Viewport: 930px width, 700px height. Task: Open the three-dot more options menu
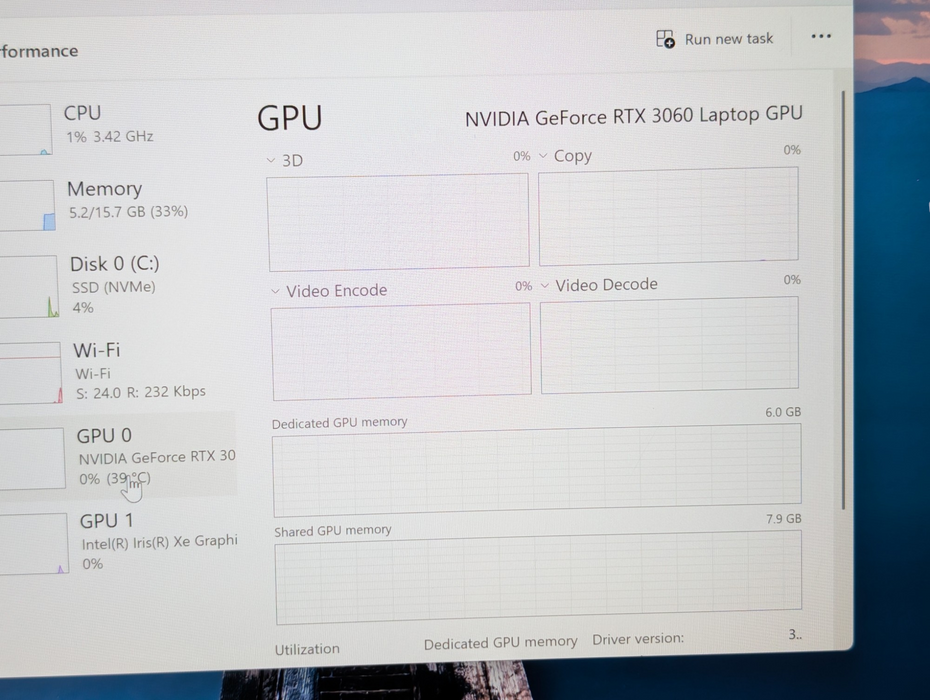coord(821,36)
